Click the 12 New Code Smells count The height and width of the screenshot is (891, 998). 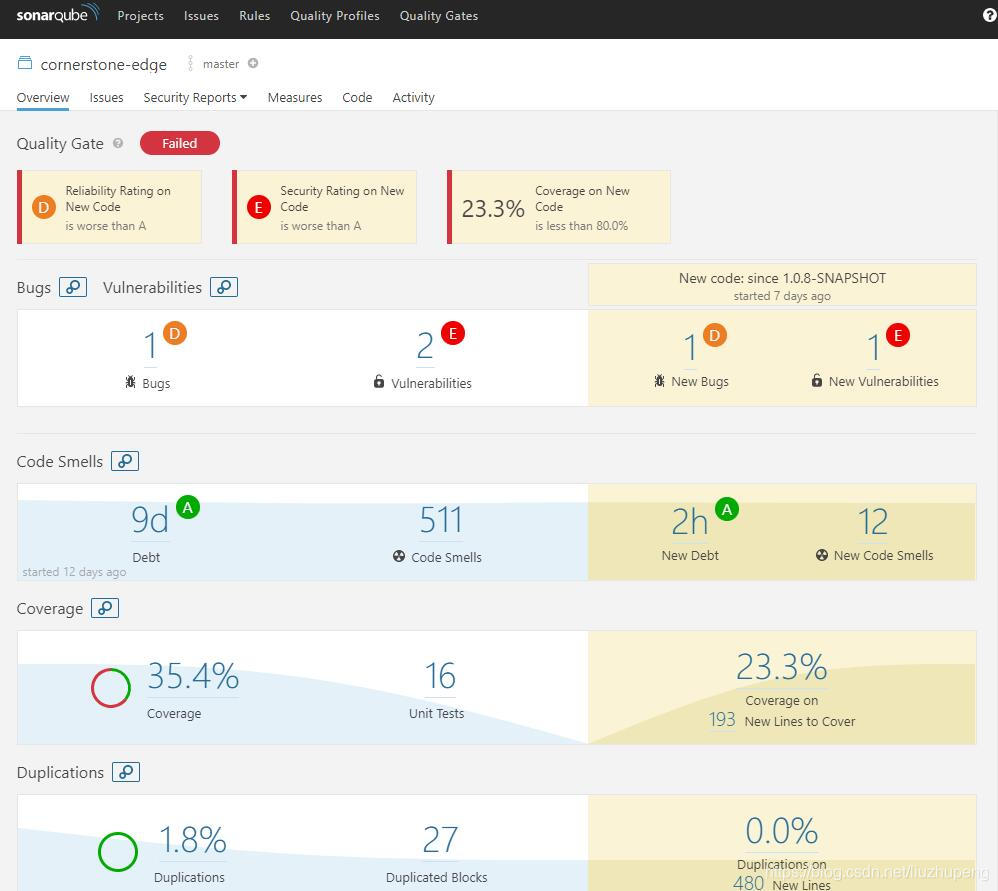[873, 522]
